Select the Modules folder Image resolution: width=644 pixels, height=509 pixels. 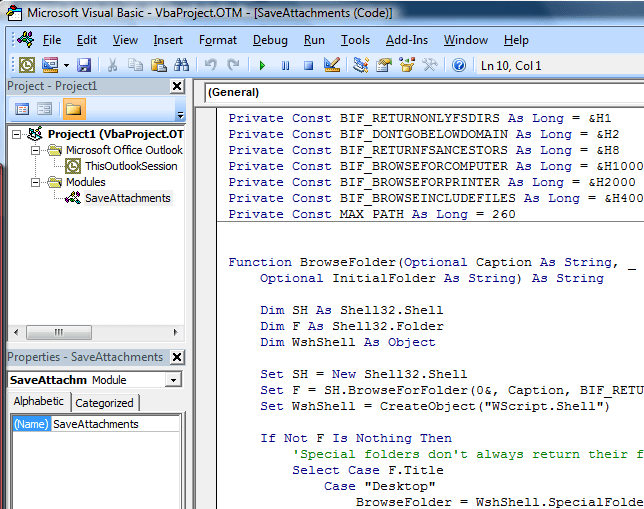tap(85, 182)
